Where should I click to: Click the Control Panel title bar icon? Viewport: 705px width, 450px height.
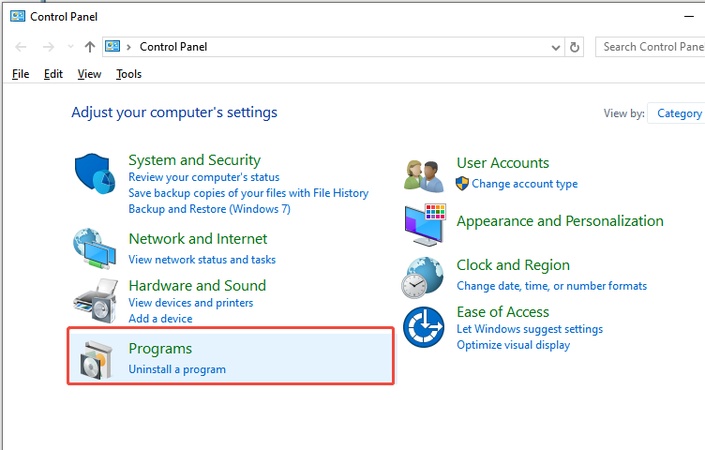(x=18, y=17)
